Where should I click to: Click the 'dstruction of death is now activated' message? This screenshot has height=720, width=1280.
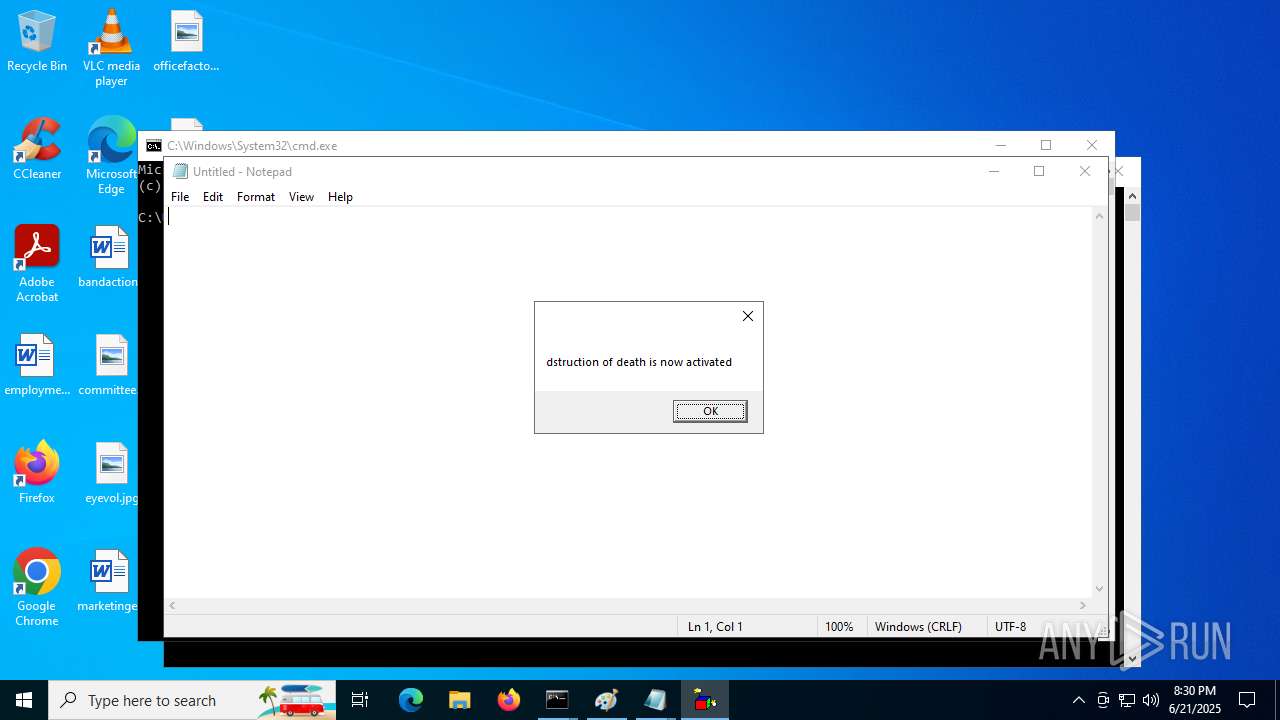(x=639, y=362)
